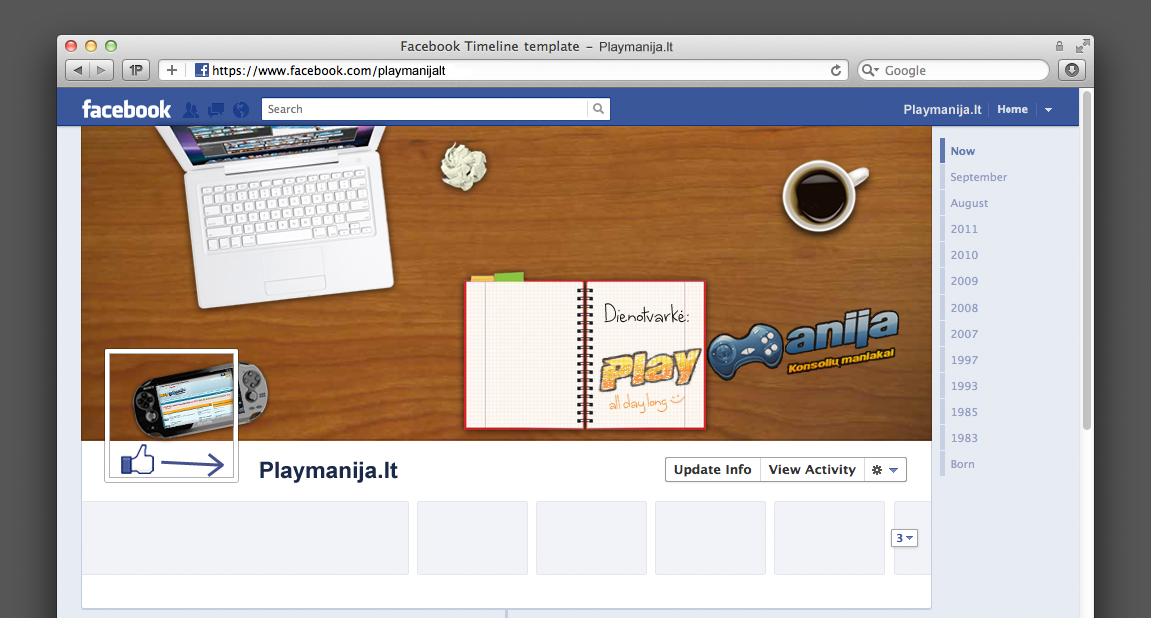Open the gear settings menu on the page
1151x618 pixels.
[x=885, y=470]
